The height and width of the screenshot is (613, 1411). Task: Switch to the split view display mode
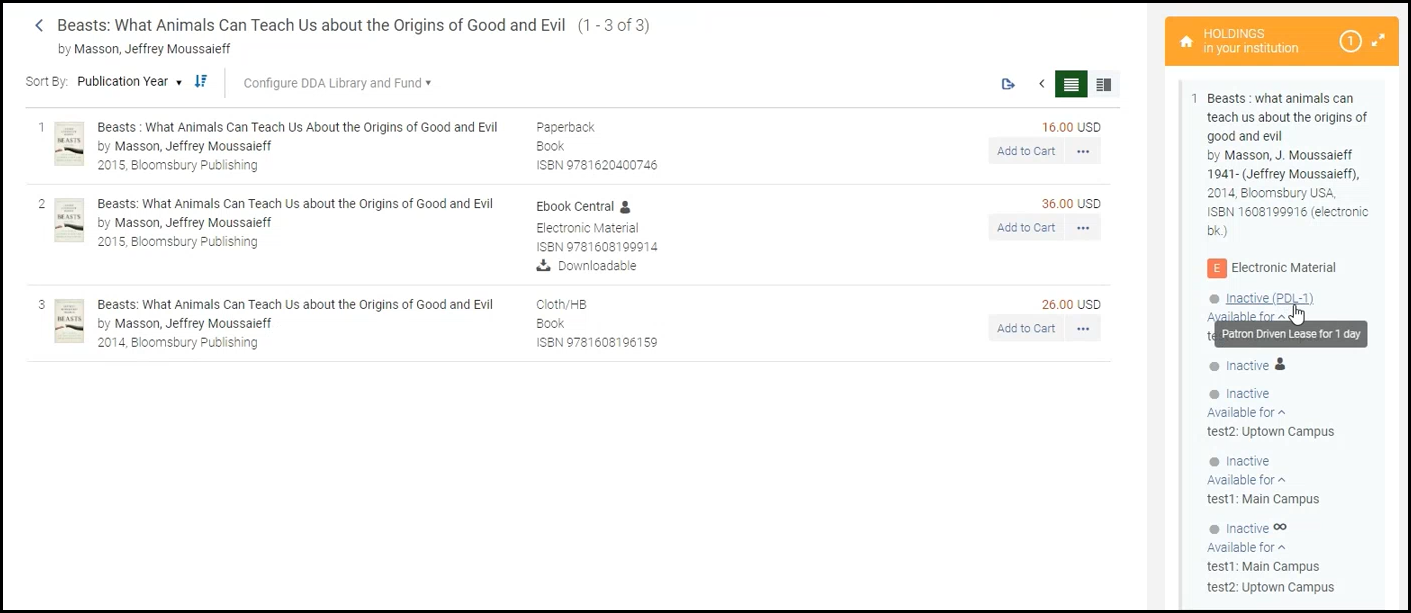pos(1103,84)
